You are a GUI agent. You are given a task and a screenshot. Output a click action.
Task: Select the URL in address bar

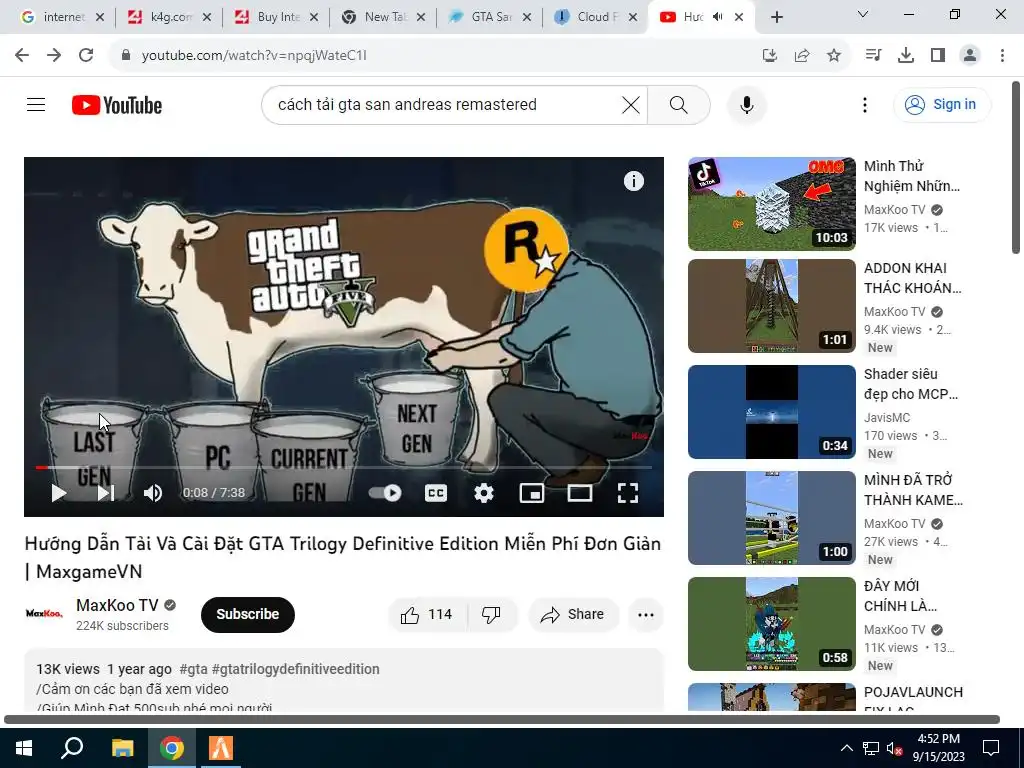tap(255, 56)
